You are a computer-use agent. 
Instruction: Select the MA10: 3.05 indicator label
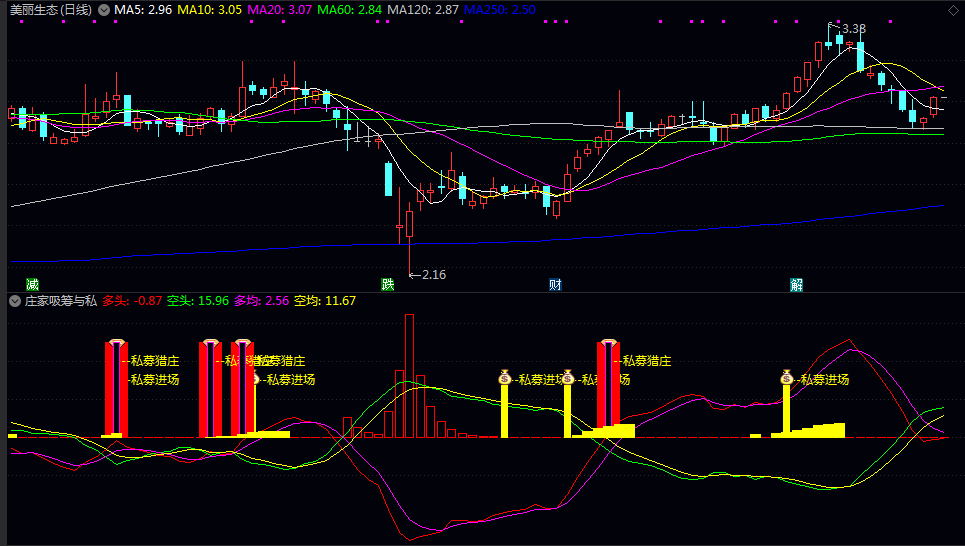[209, 10]
